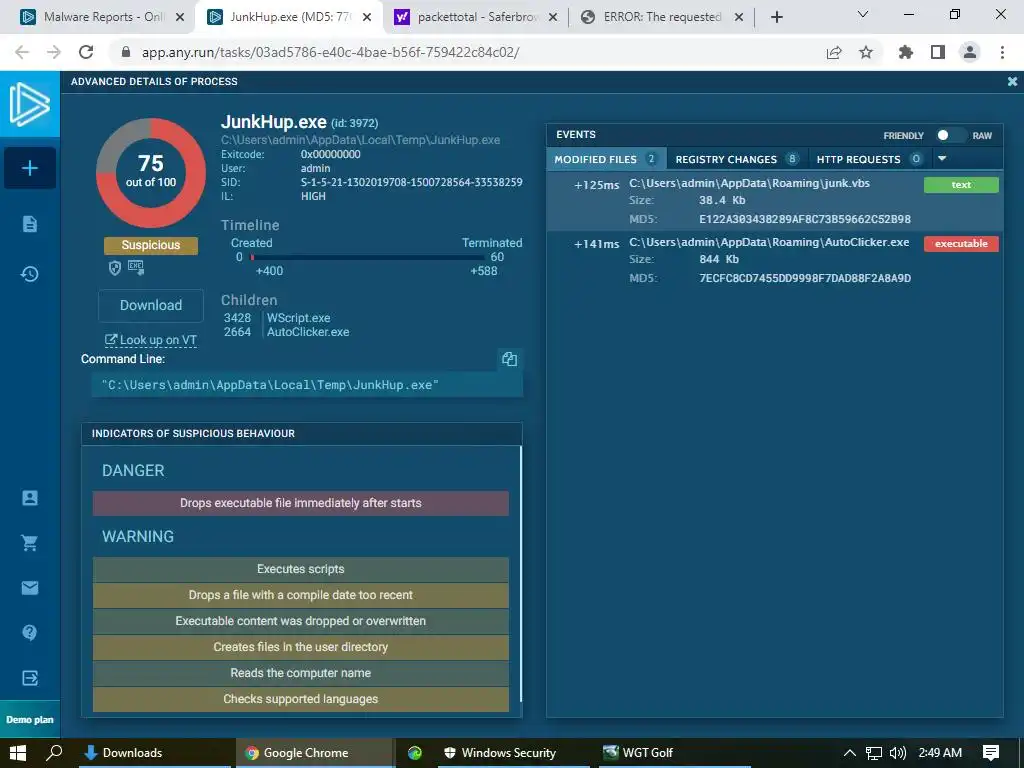Screen dimensions: 1024x768
Task: Select junk.vbs modified file entry
Action: coord(775,201)
